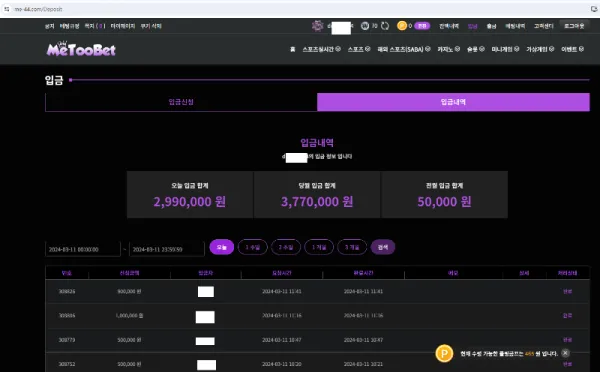Open the 공지 notice link
This screenshot has width=600, height=372.
point(49,26)
